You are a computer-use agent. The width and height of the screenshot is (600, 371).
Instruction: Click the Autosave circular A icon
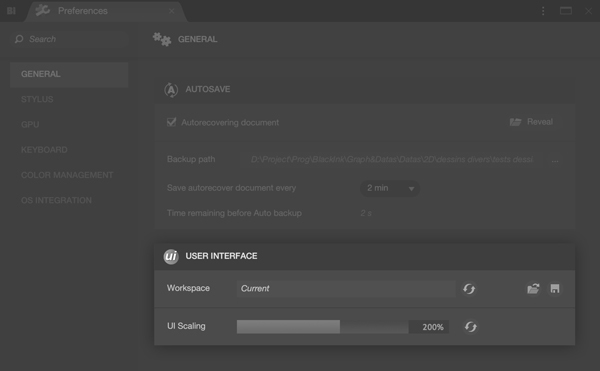(x=171, y=90)
